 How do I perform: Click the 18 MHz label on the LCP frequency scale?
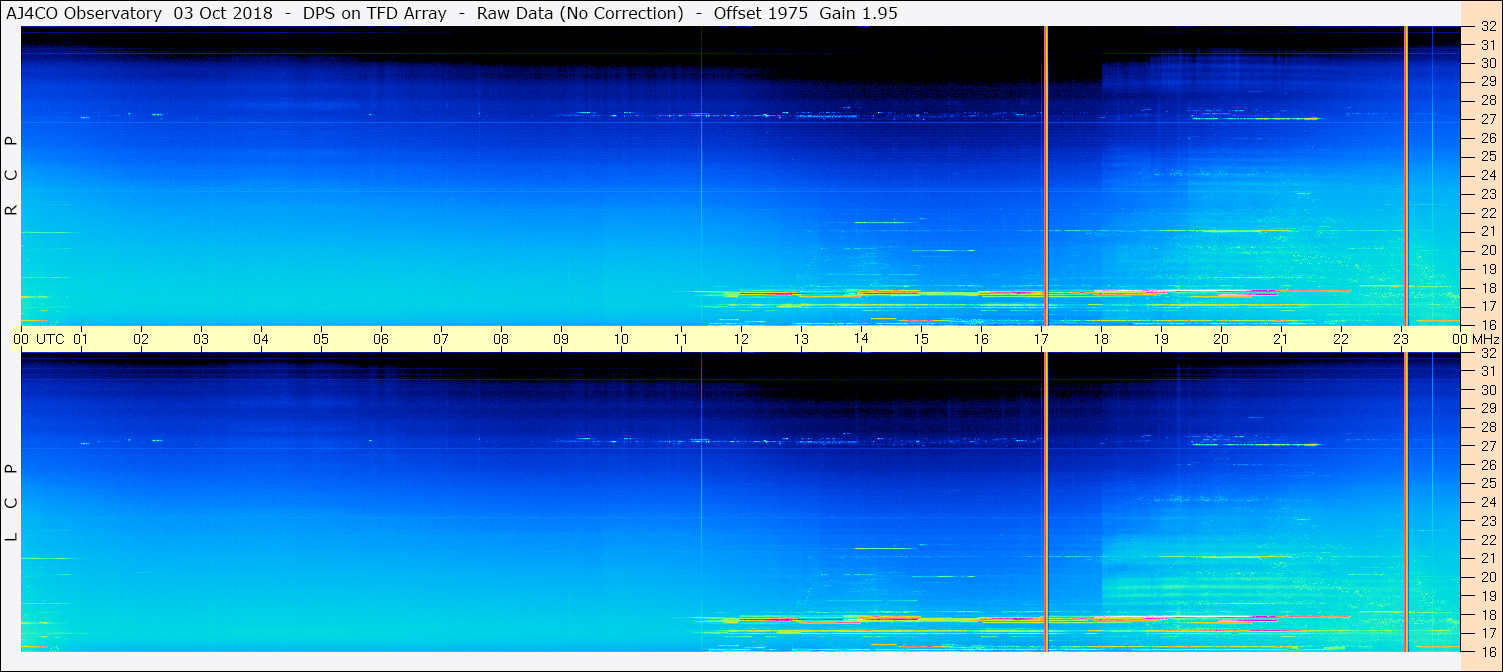1488,615
